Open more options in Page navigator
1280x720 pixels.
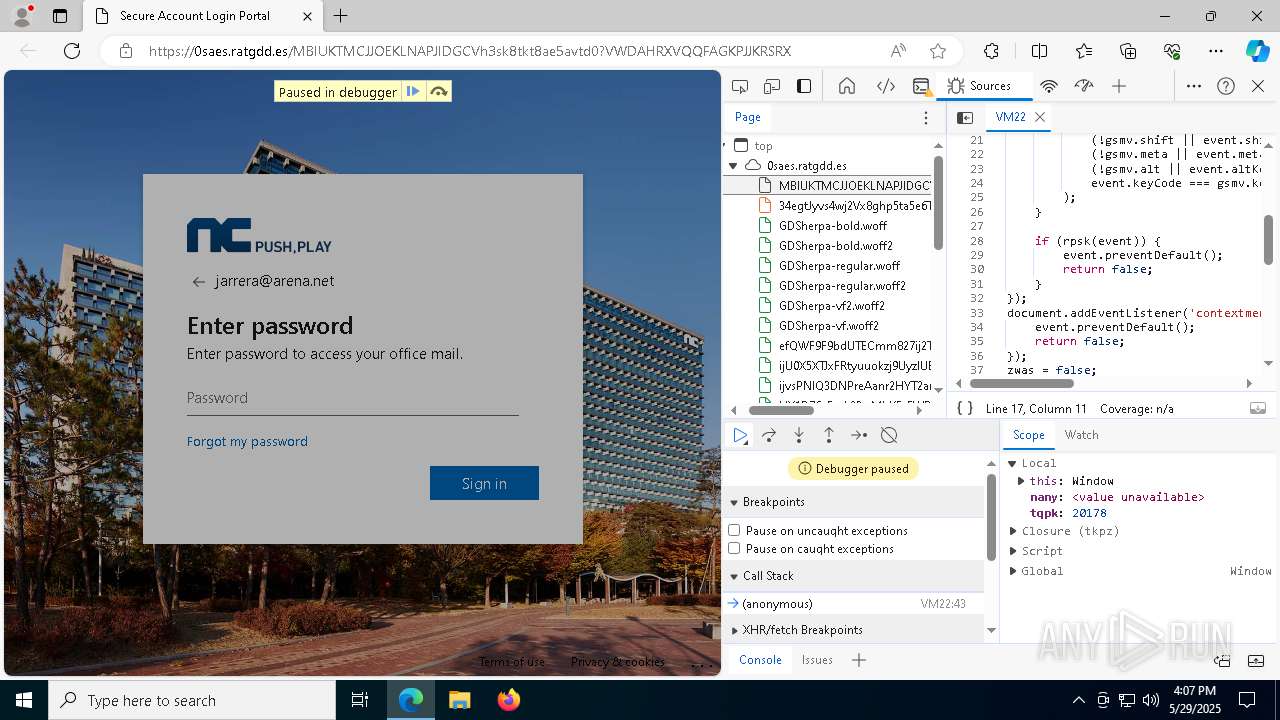coord(926,117)
